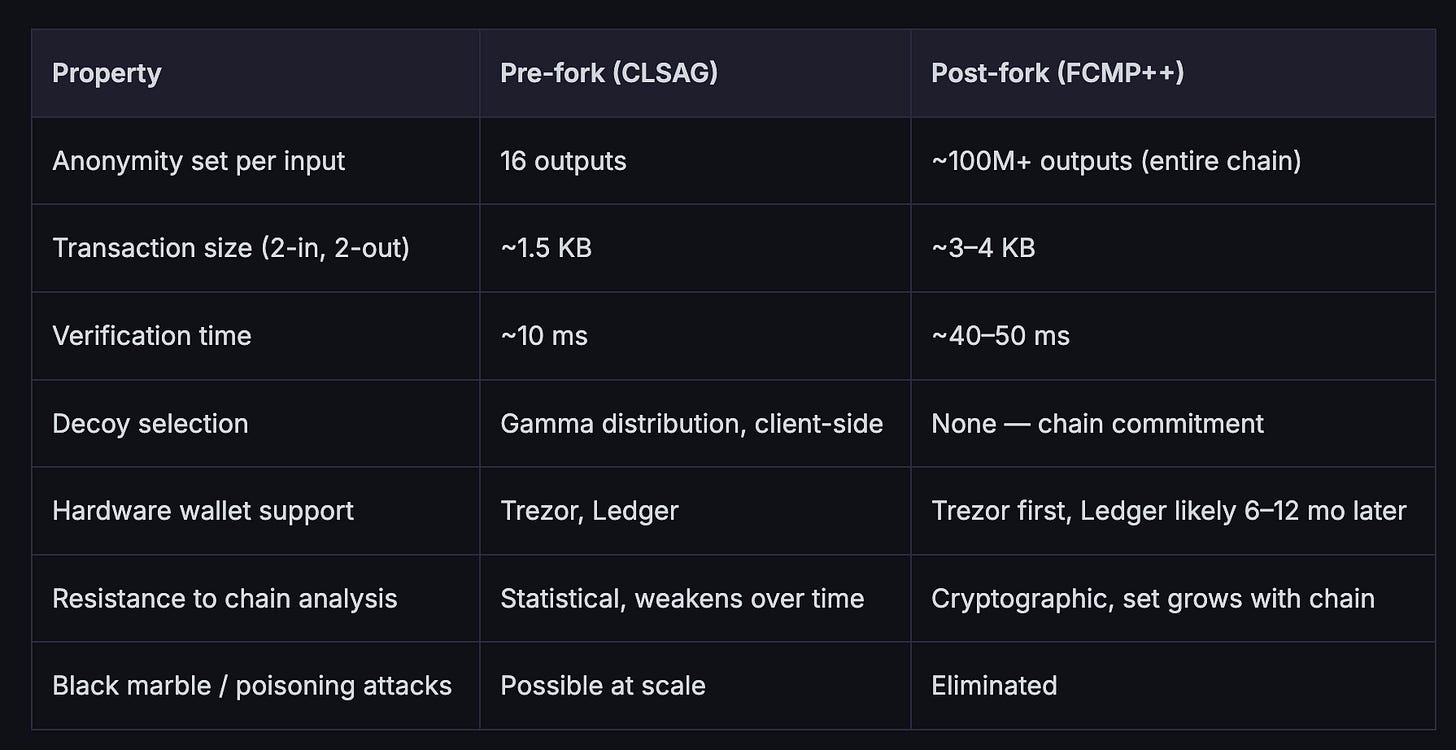Select the Trezor first, Ledger likely later cell
Image resolution: width=1456 pixels, height=750 pixels.
[x=1169, y=510]
